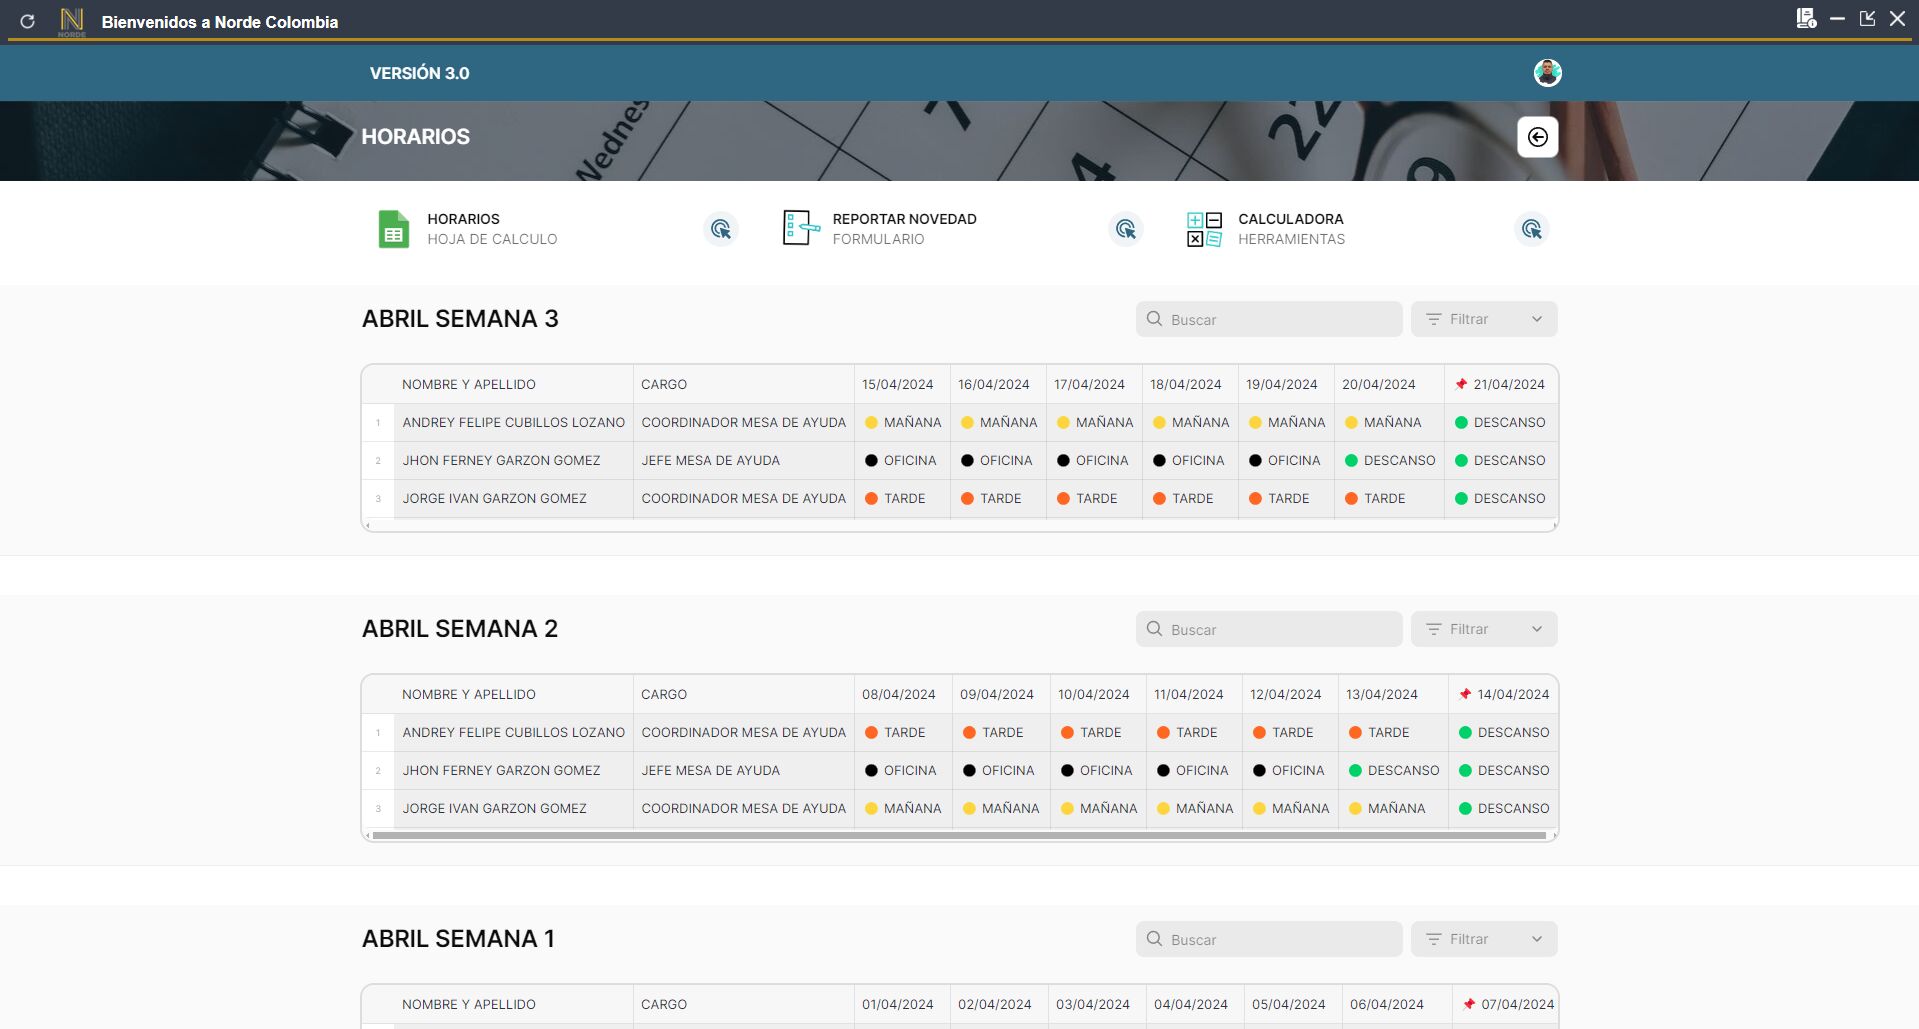Click the cursor icon beside Horarios Hoja de Calculo
This screenshot has width=1919, height=1029.
tap(720, 229)
